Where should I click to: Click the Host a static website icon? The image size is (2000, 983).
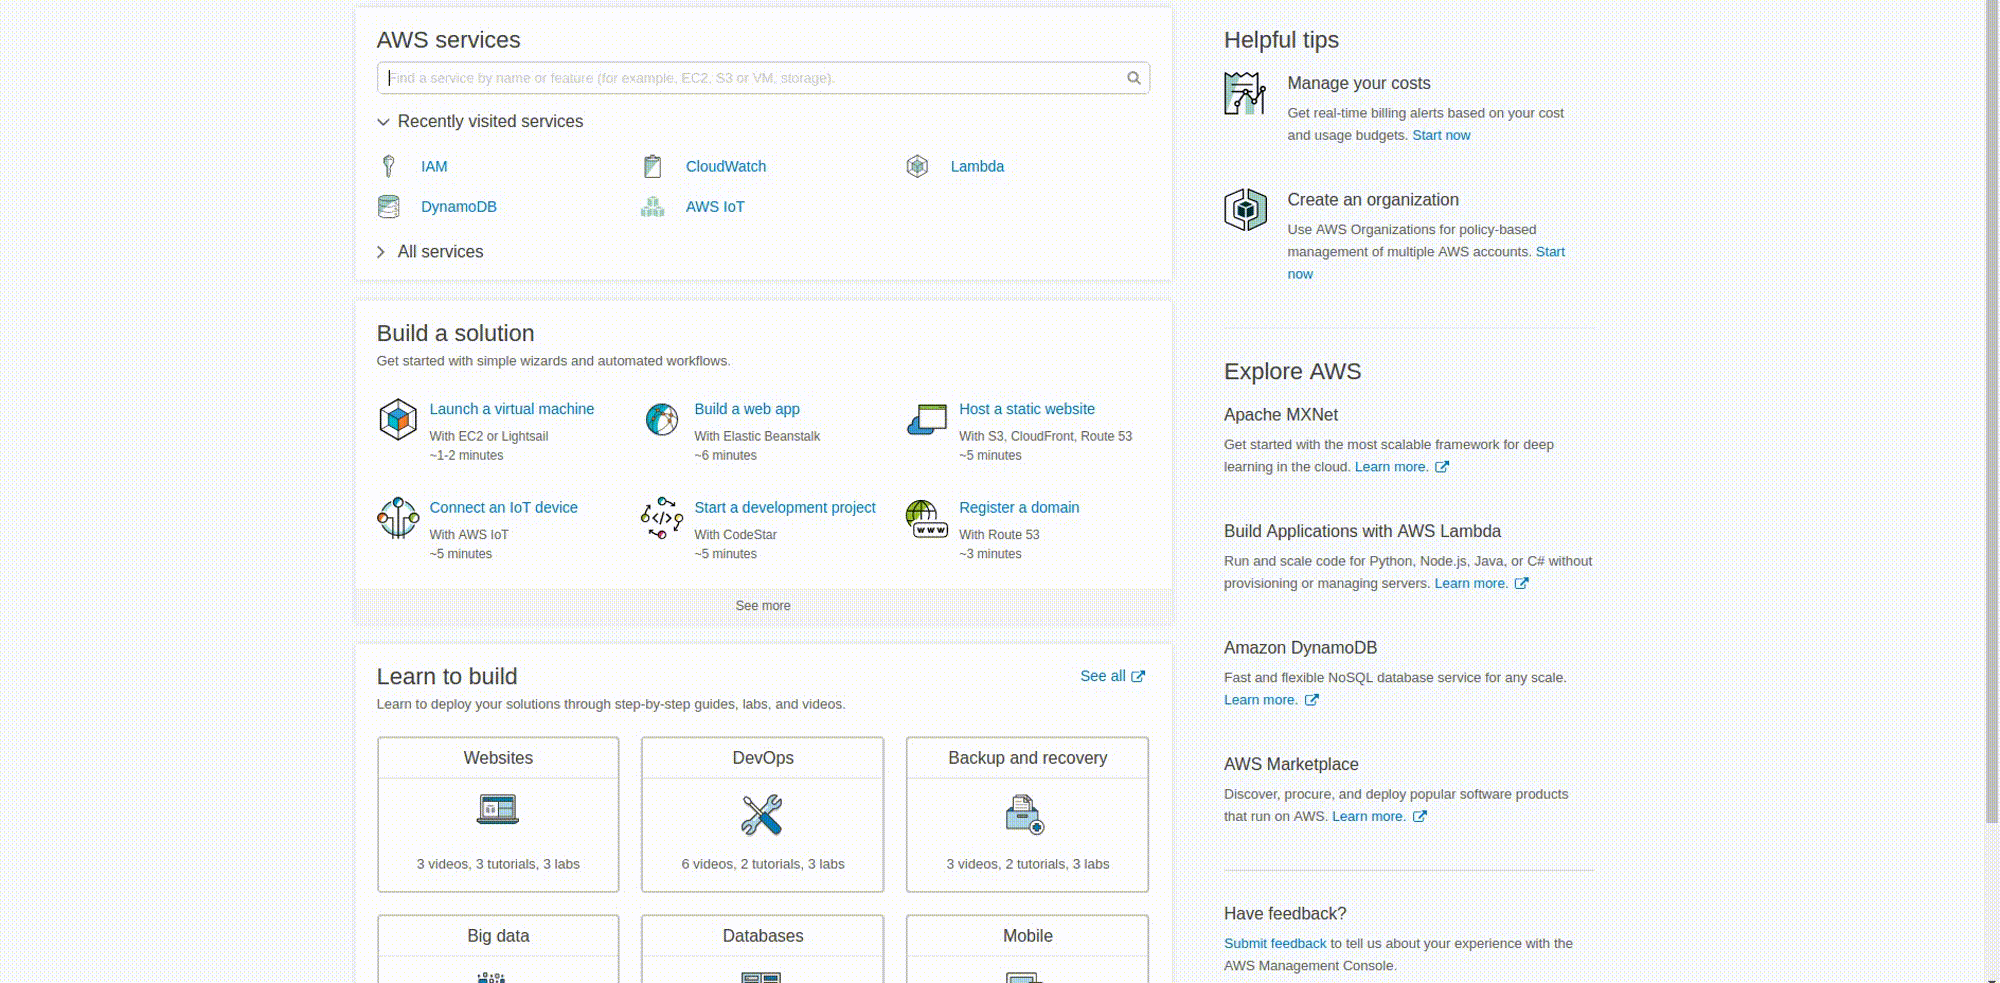click(x=926, y=419)
